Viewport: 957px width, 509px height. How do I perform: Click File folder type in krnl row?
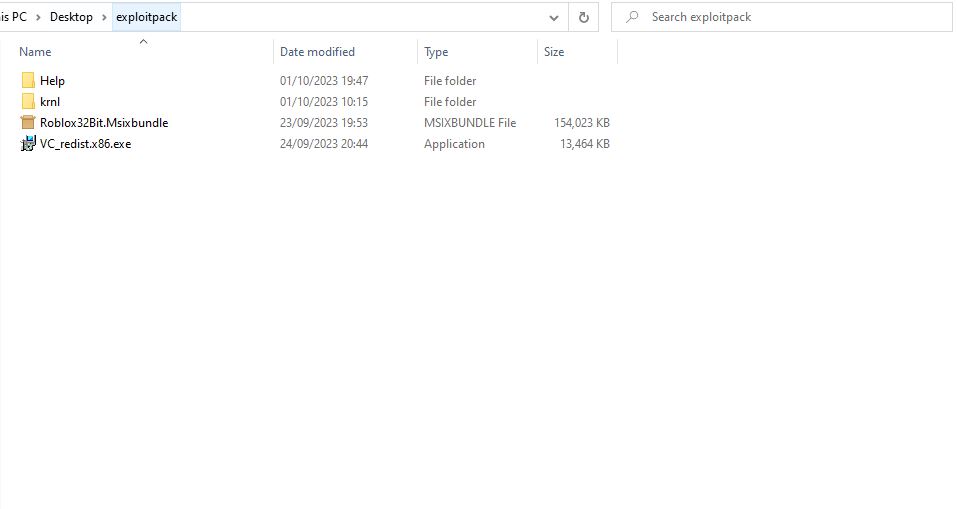tap(450, 101)
